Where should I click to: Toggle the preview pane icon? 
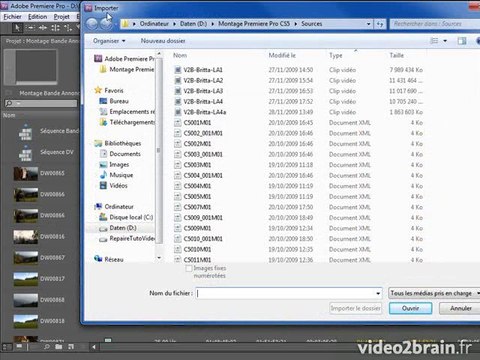click(x=462, y=41)
